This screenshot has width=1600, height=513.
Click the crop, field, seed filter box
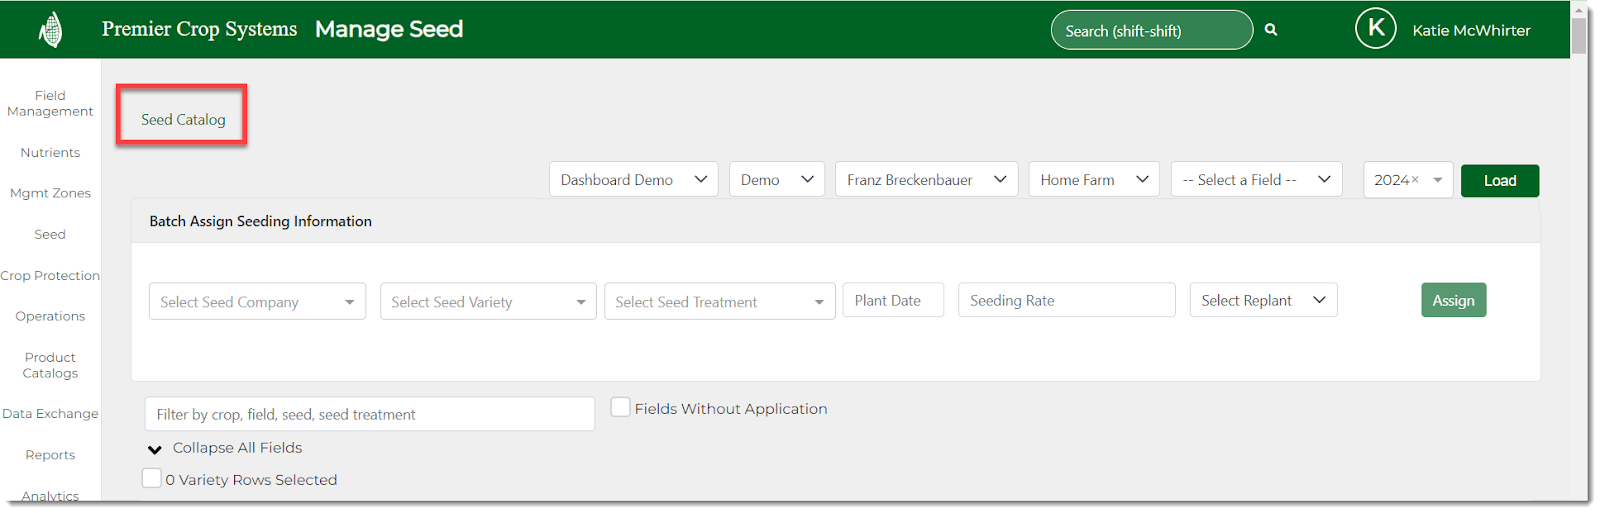tap(370, 414)
